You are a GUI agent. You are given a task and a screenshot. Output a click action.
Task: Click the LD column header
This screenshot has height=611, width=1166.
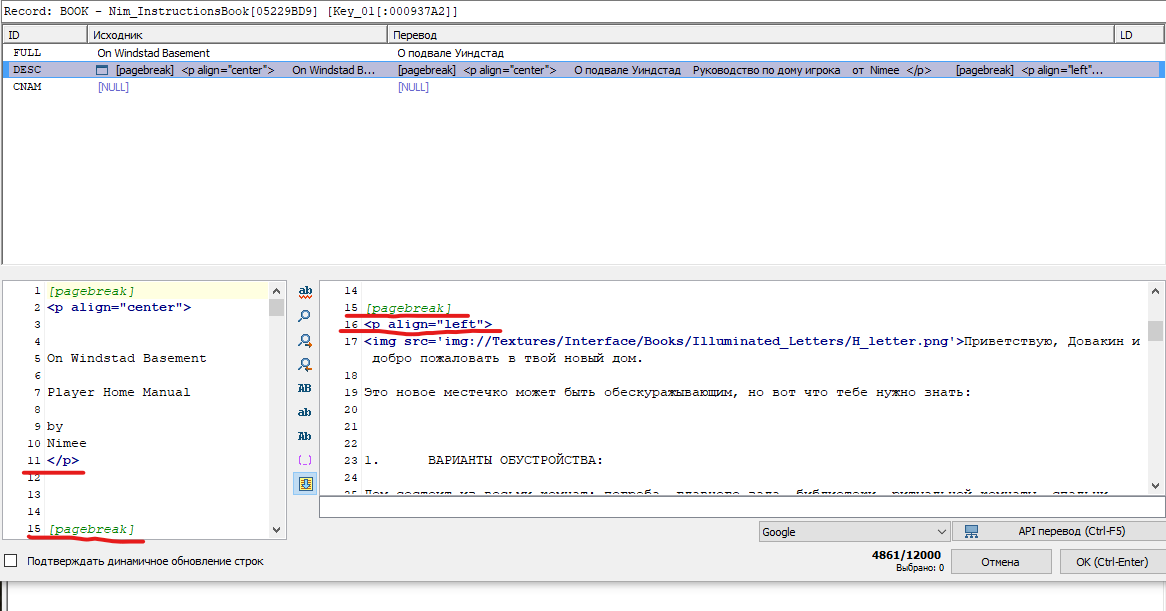click(x=1138, y=35)
